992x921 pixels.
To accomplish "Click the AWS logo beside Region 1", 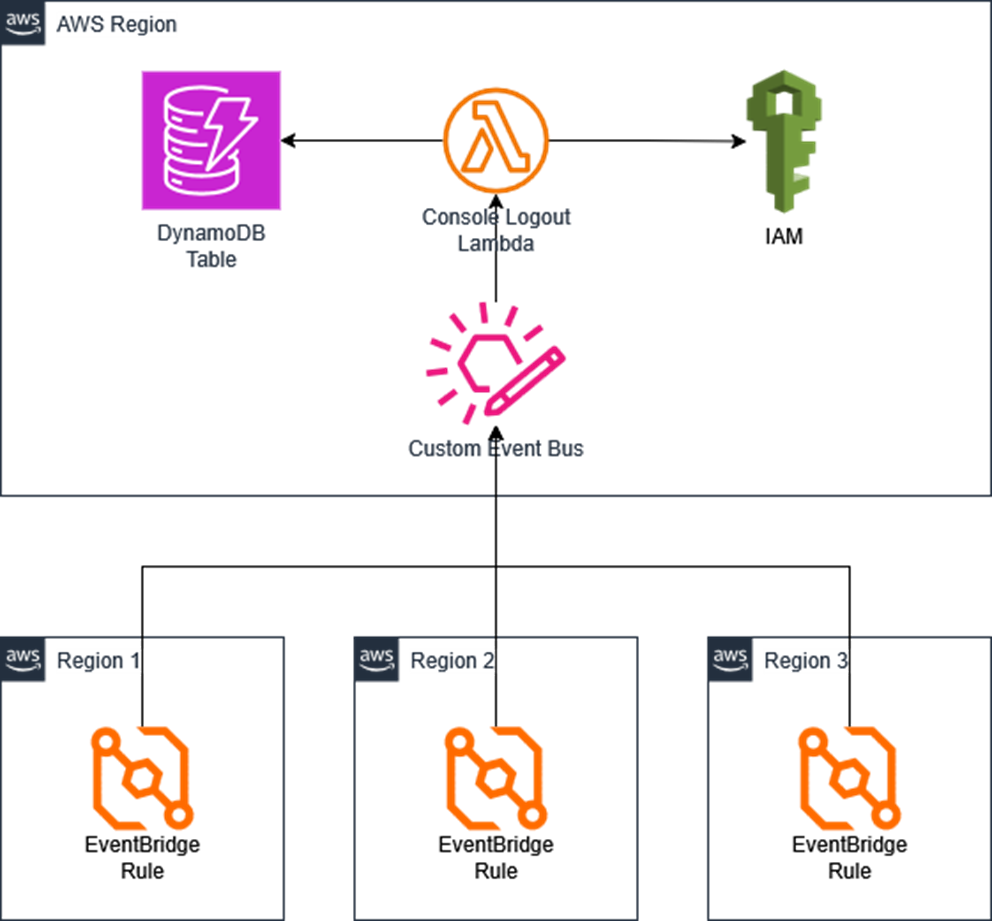I will (x=23, y=659).
